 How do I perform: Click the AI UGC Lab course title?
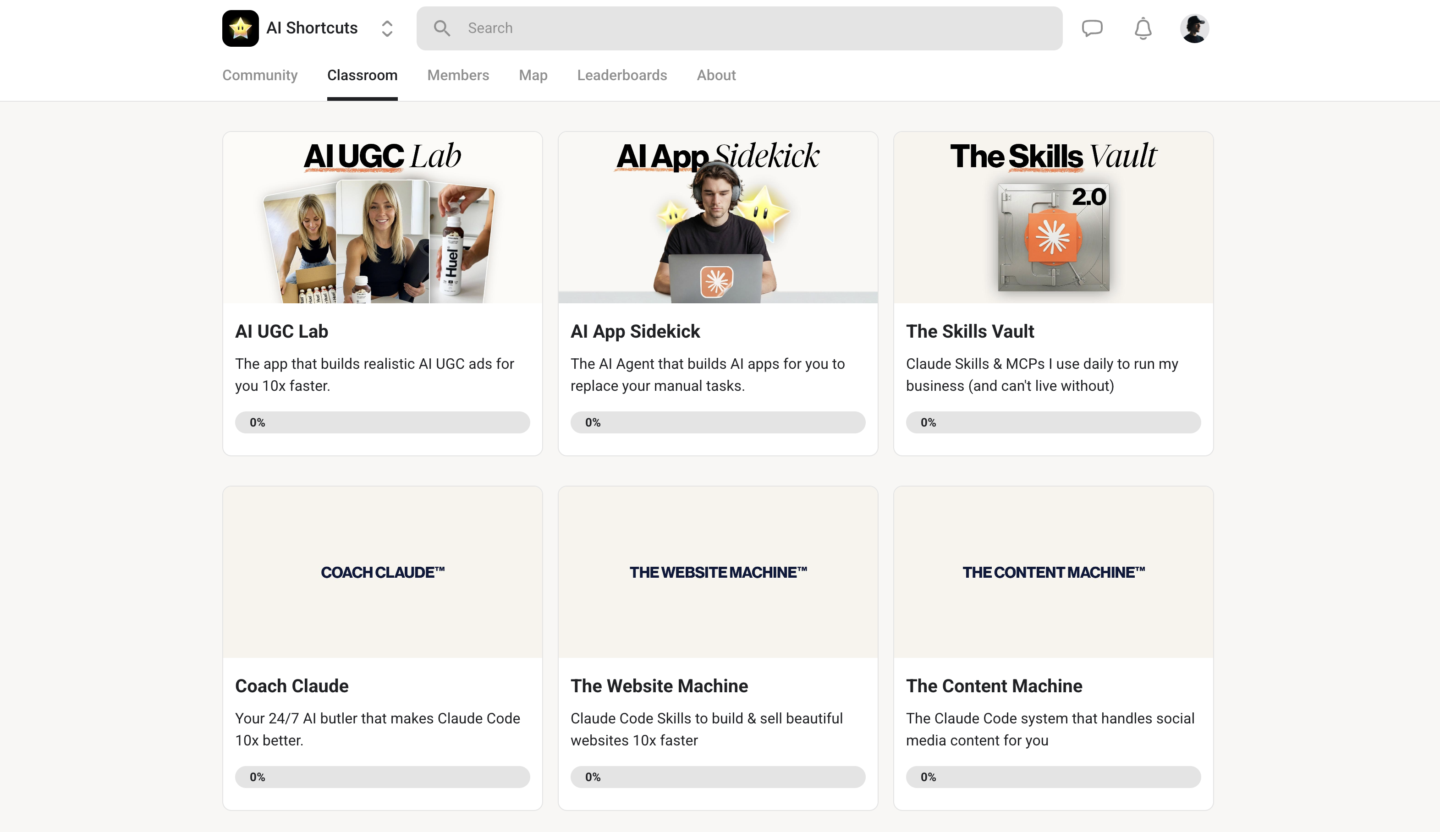[x=281, y=331]
